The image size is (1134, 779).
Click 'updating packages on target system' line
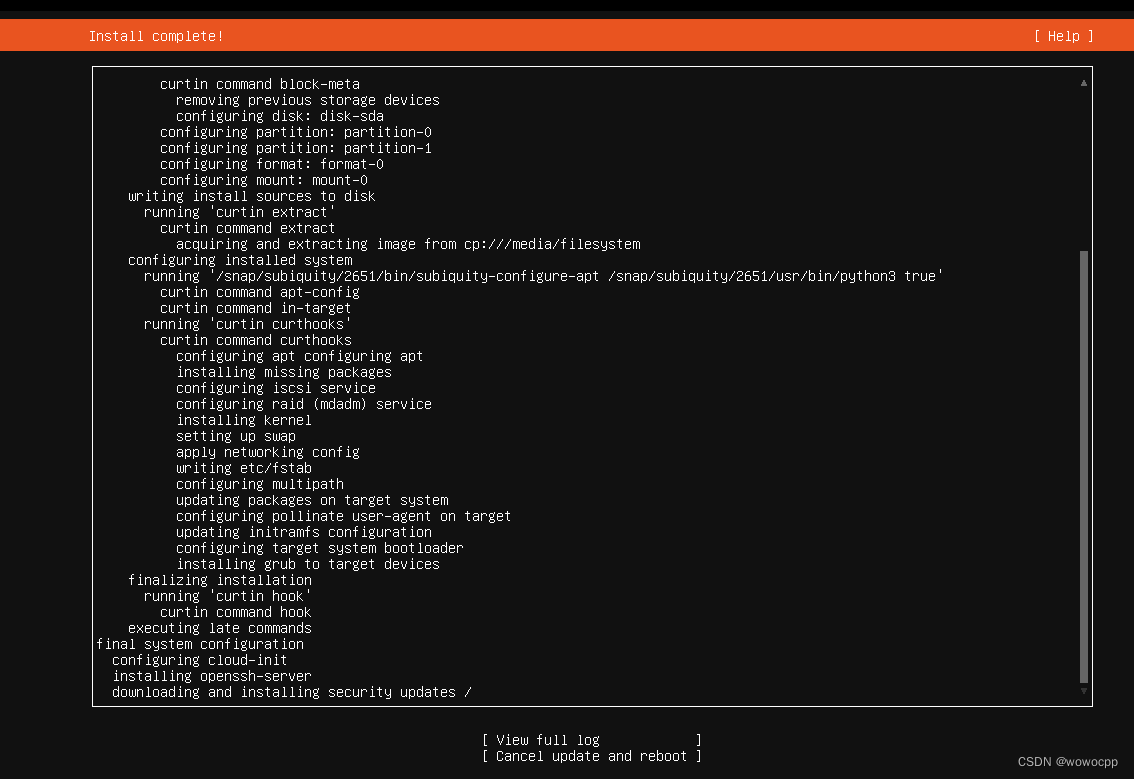pos(312,500)
